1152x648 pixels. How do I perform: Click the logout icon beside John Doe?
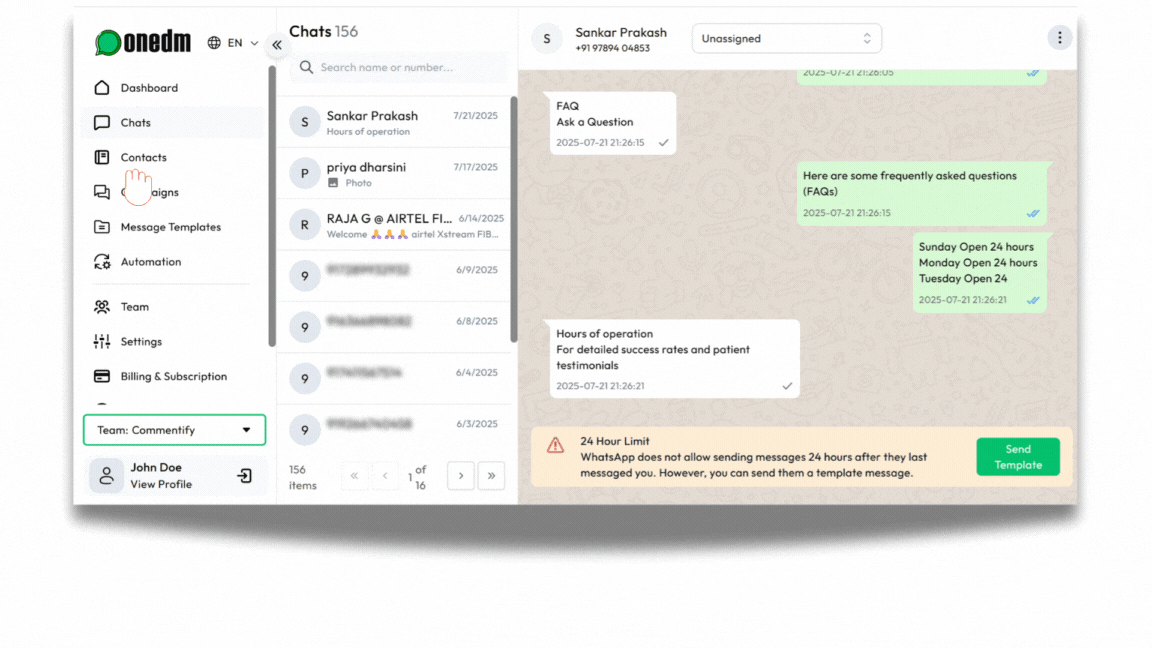(x=245, y=476)
